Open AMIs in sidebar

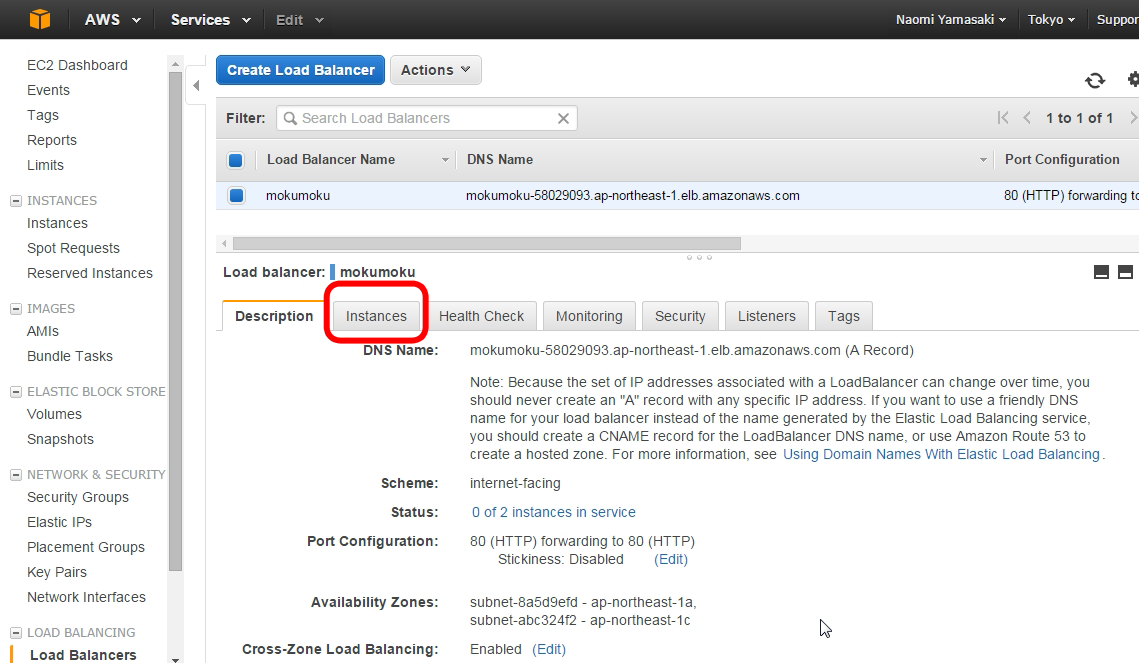(43, 331)
